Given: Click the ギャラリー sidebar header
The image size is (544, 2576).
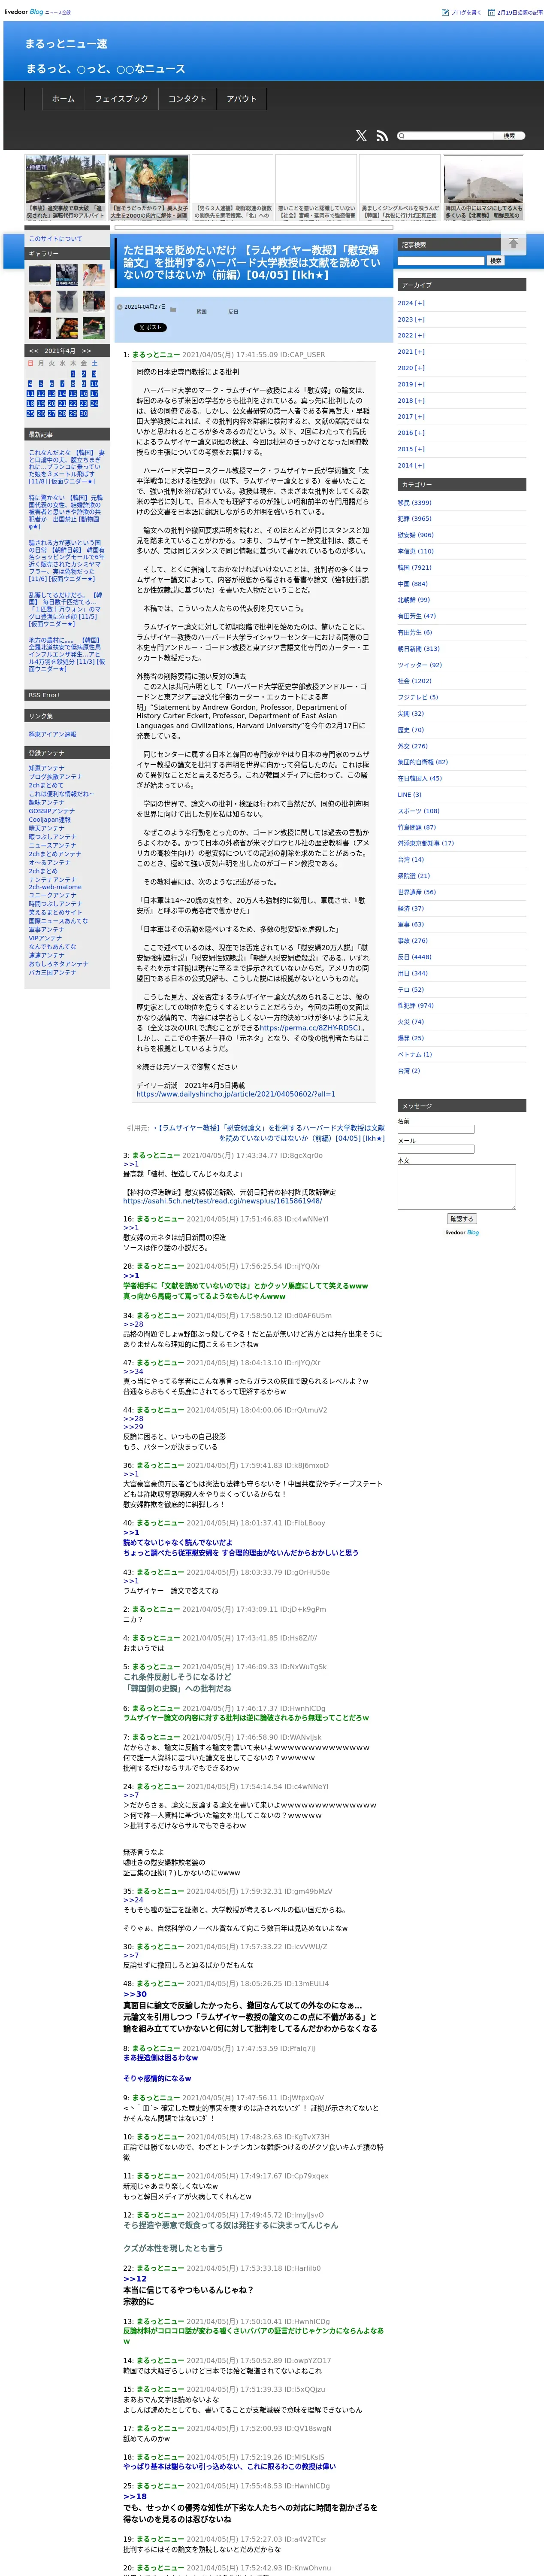Looking at the screenshot, I should 67,254.
